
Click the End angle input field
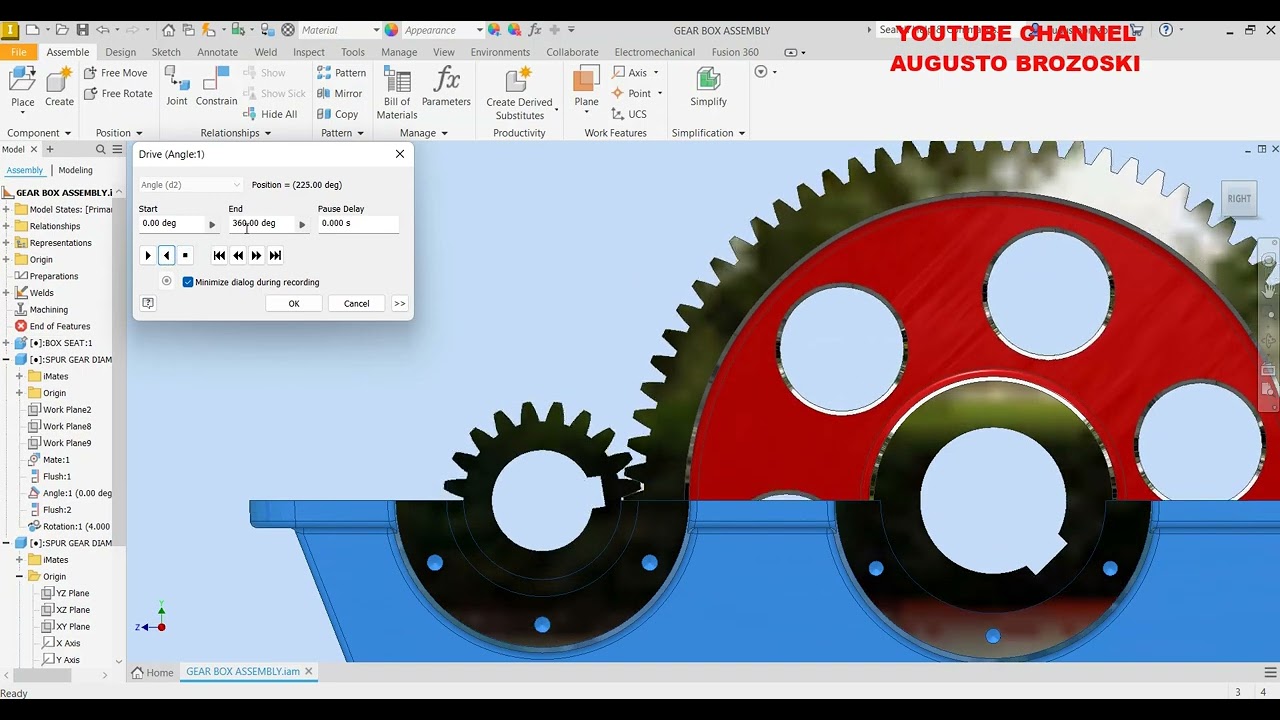click(x=262, y=224)
